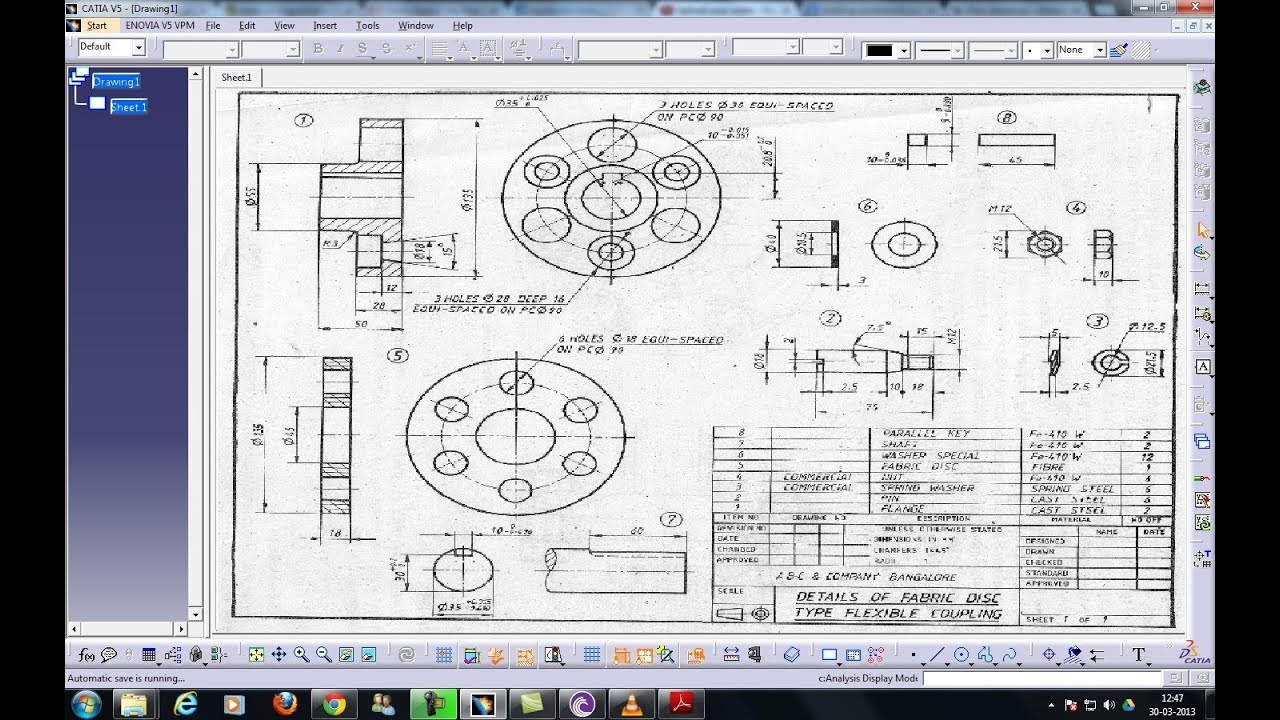
Task: Click the Axis Line and Center Line tool
Action: click(1049, 655)
